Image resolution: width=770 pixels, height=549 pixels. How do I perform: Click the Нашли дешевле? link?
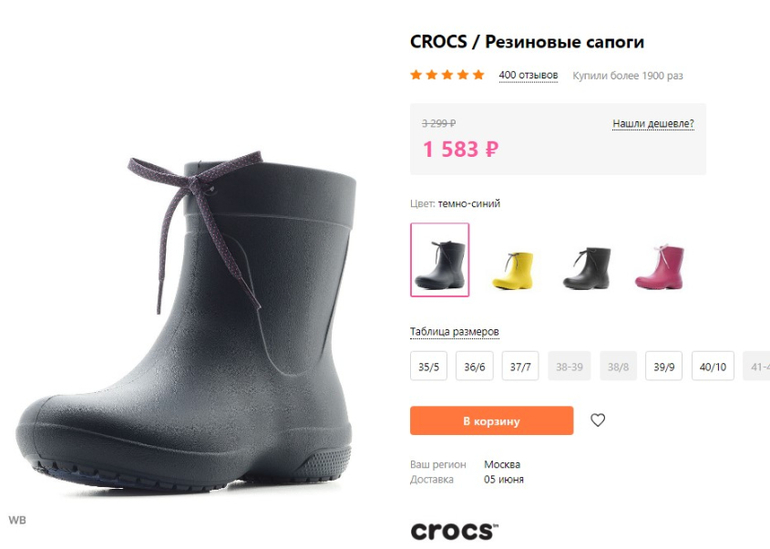coord(653,124)
